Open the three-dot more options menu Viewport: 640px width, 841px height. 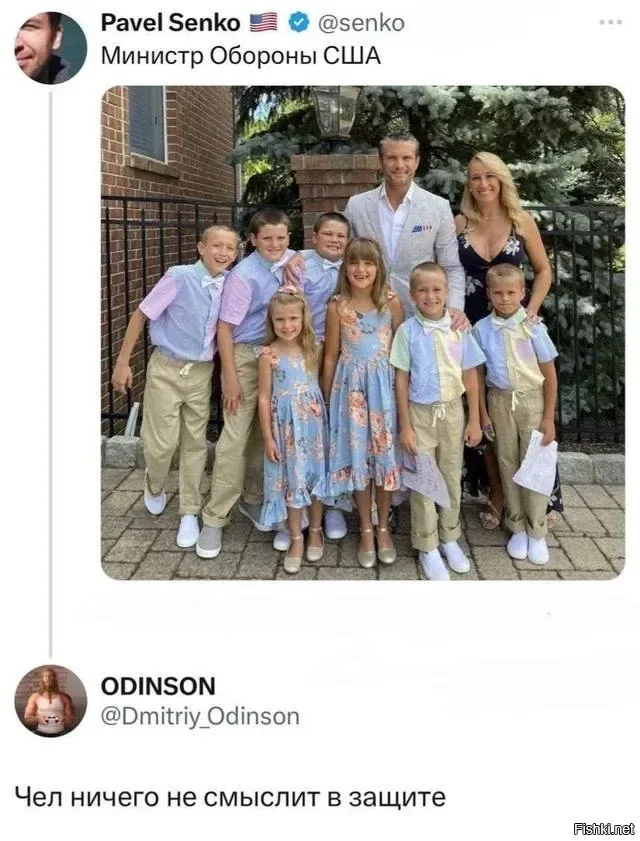[611, 23]
